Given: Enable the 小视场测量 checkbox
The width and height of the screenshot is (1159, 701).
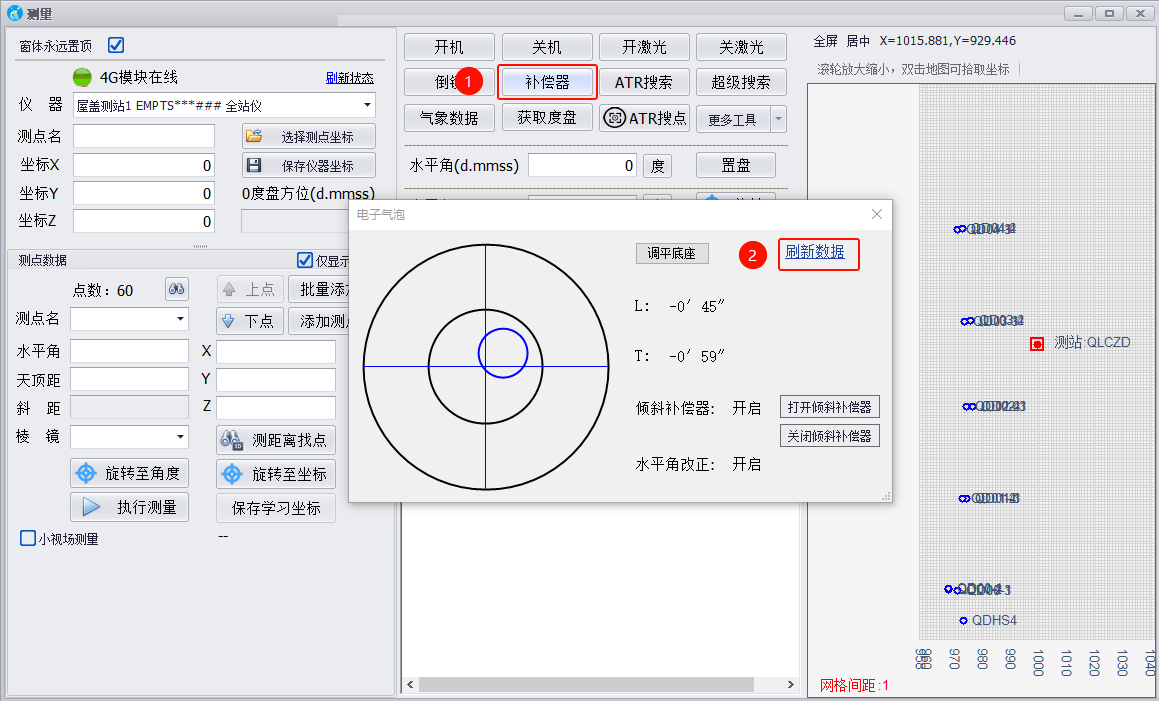Looking at the screenshot, I should 28,538.
